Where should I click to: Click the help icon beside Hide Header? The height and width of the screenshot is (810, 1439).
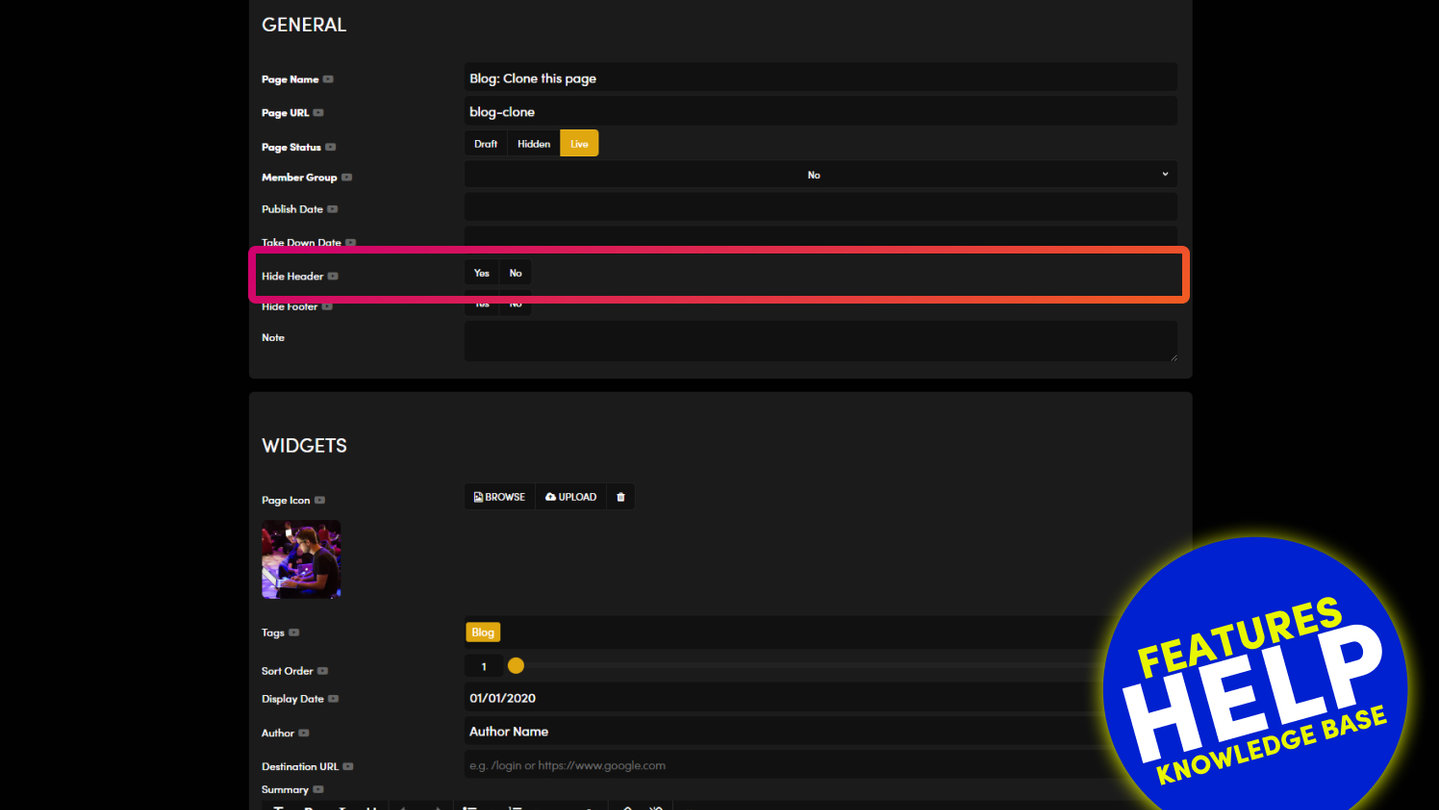(x=333, y=276)
